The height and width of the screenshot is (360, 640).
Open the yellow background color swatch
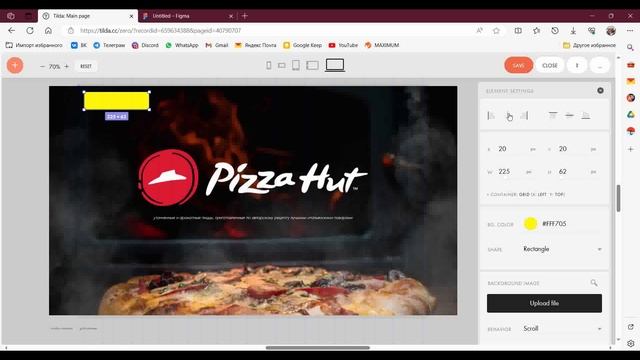(530, 224)
